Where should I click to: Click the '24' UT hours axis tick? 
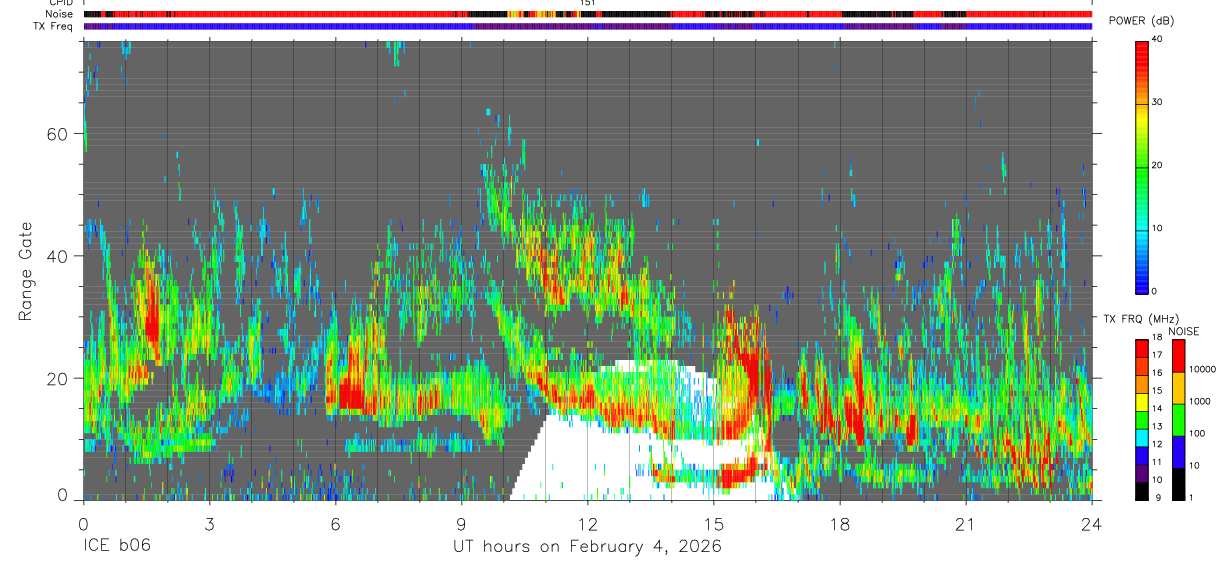pyautogui.click(x=1092, y=523)
